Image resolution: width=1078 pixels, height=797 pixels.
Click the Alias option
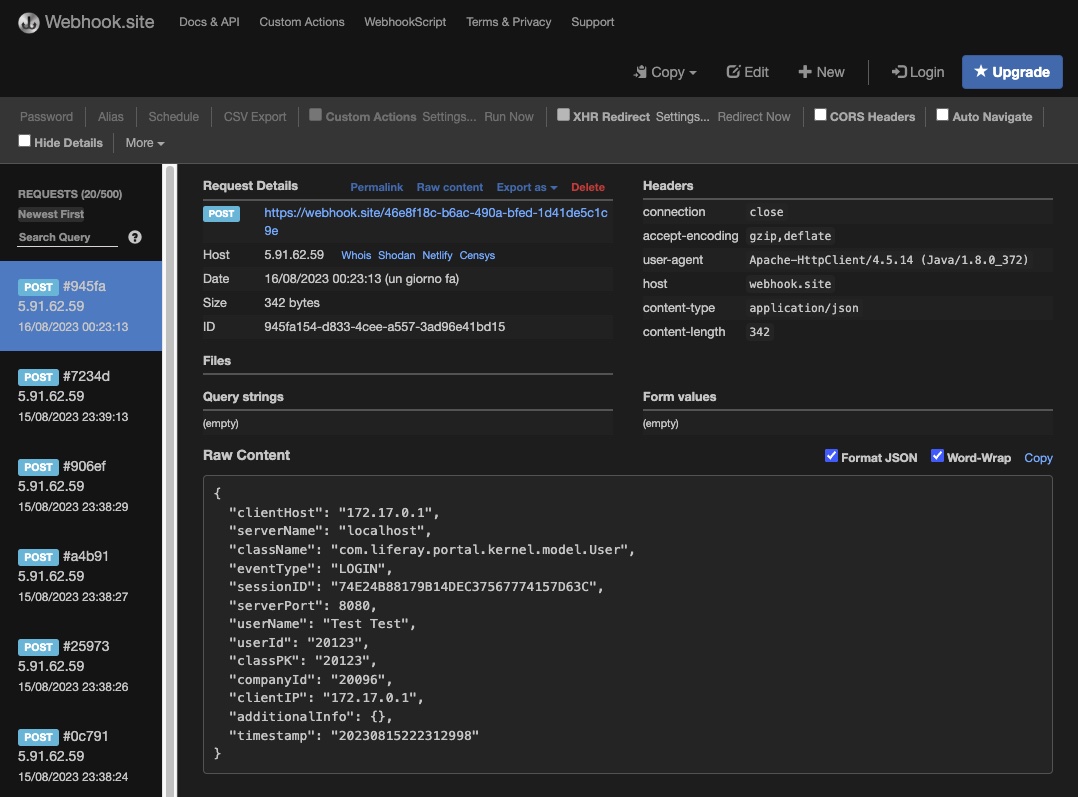click(111, 117)
